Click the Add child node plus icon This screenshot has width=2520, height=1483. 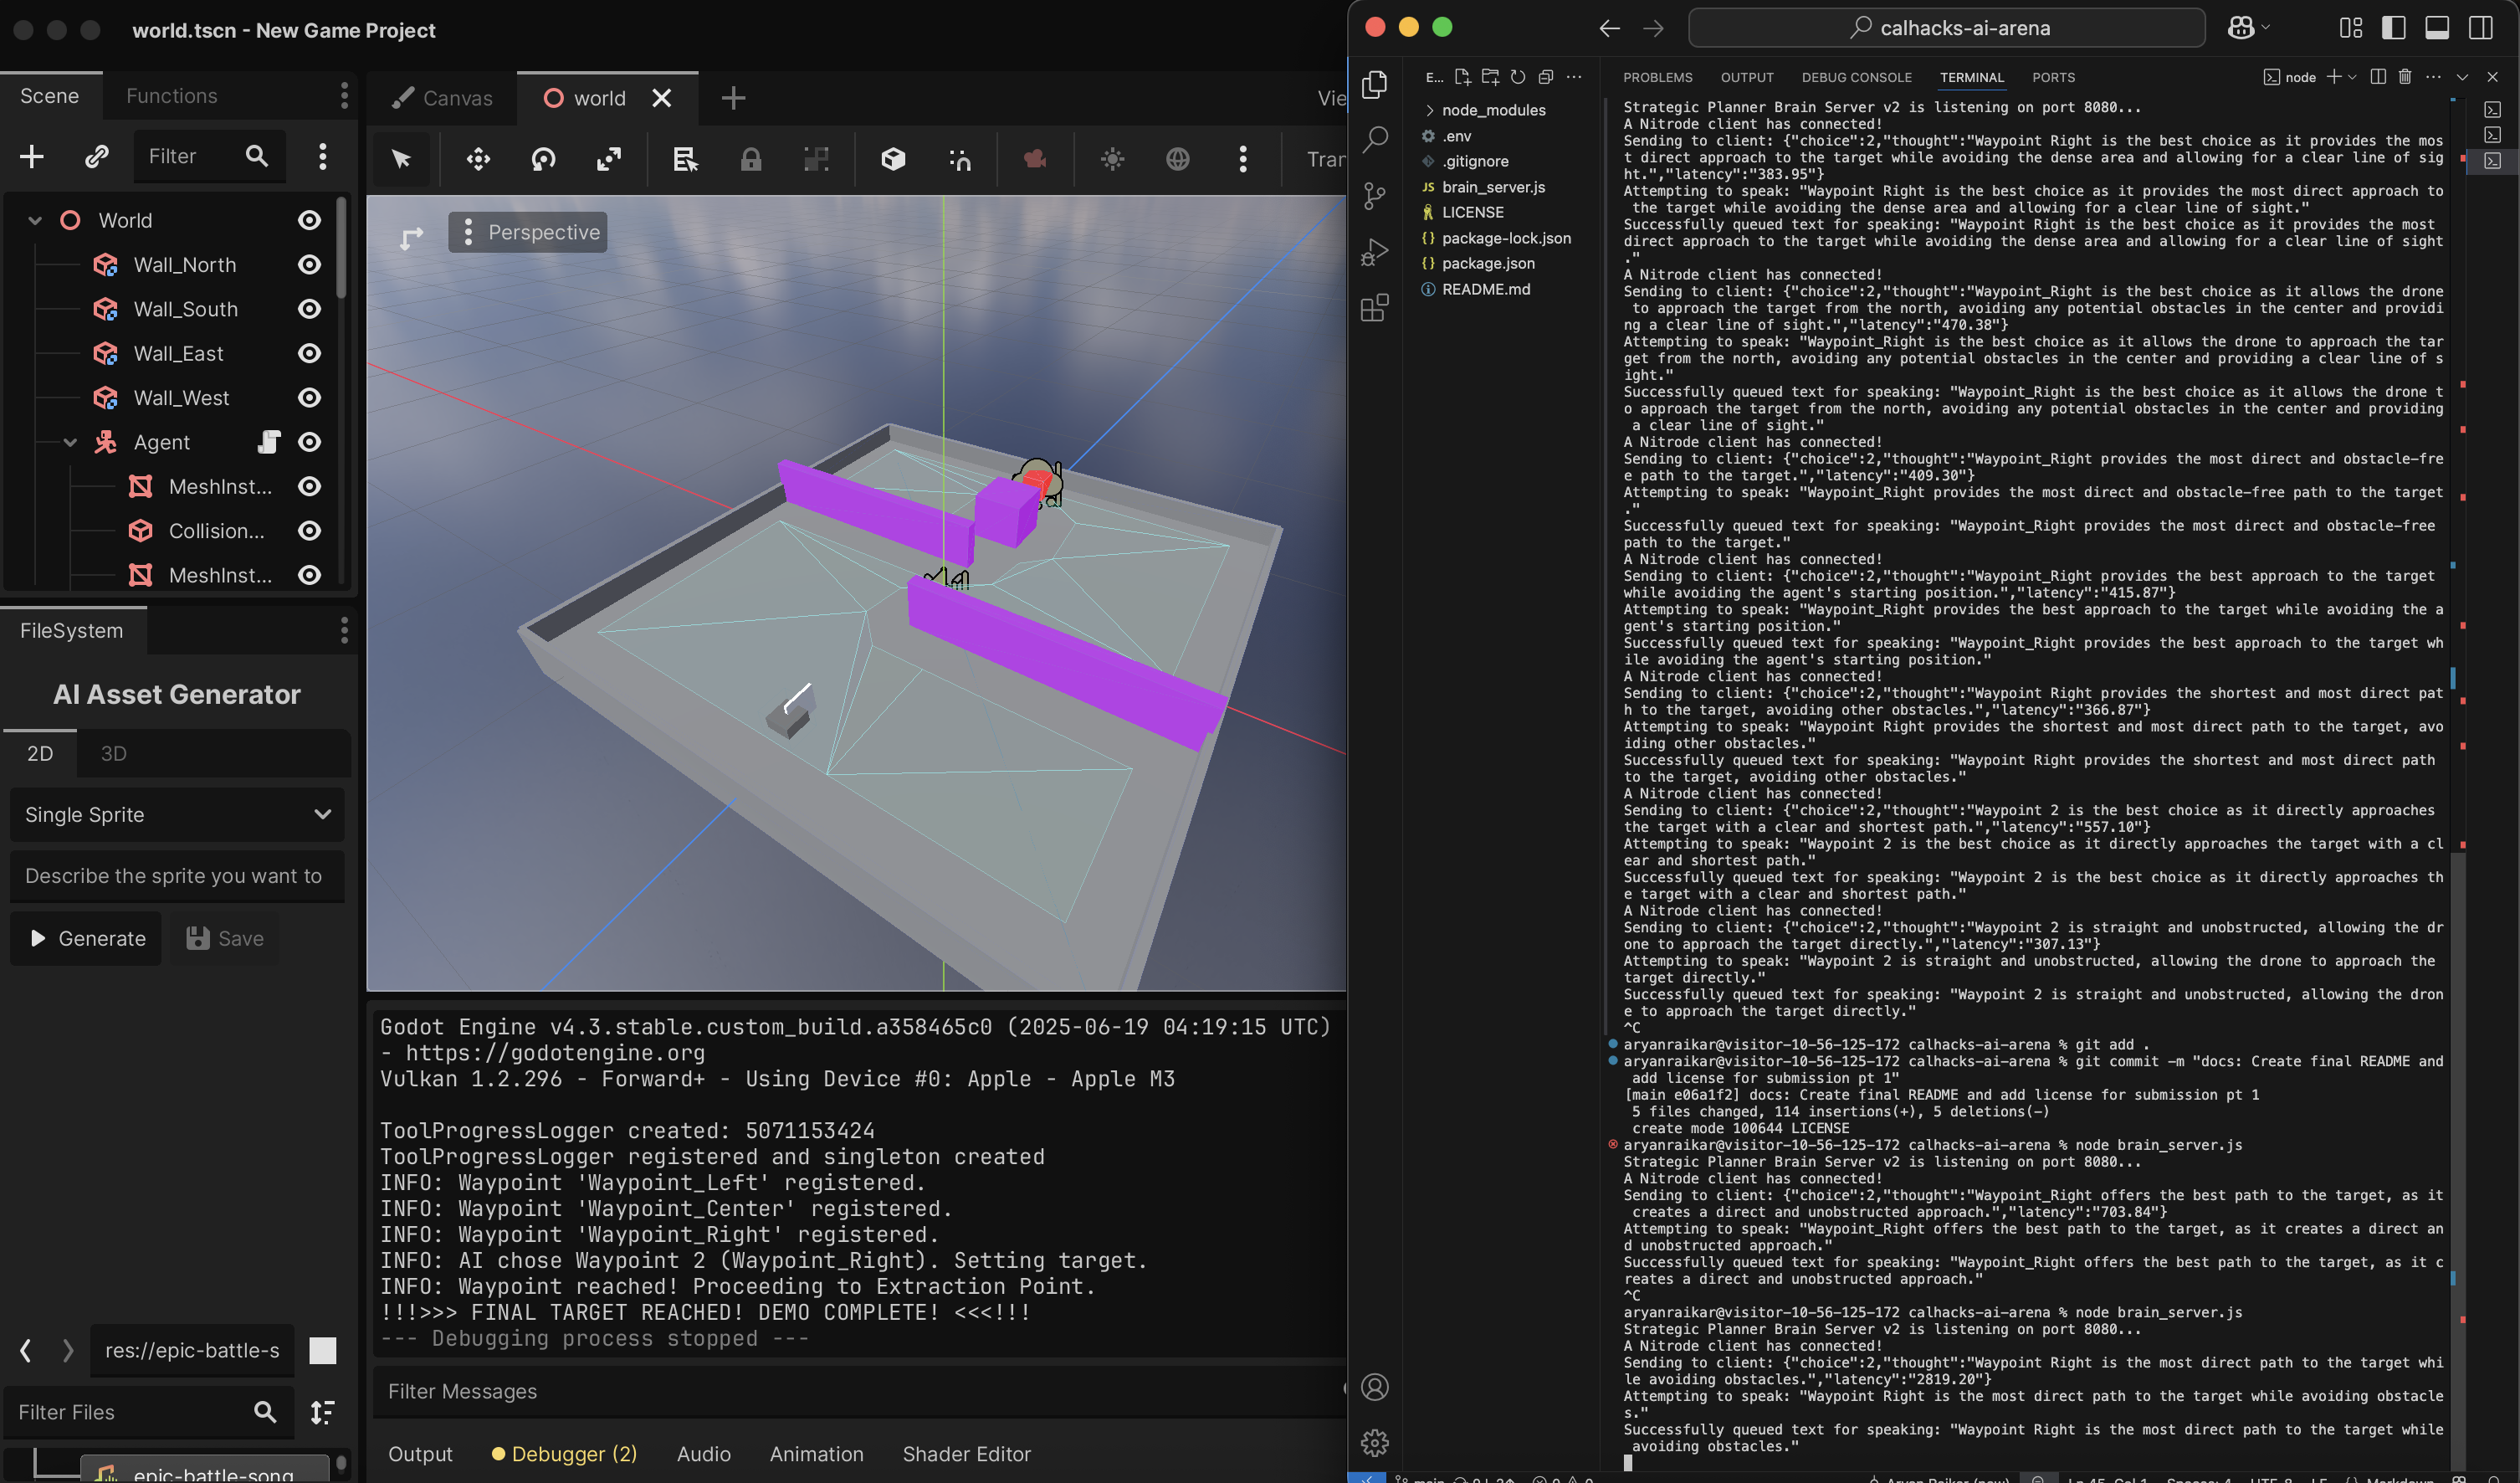pyautogui.click(x=32, y=156)
